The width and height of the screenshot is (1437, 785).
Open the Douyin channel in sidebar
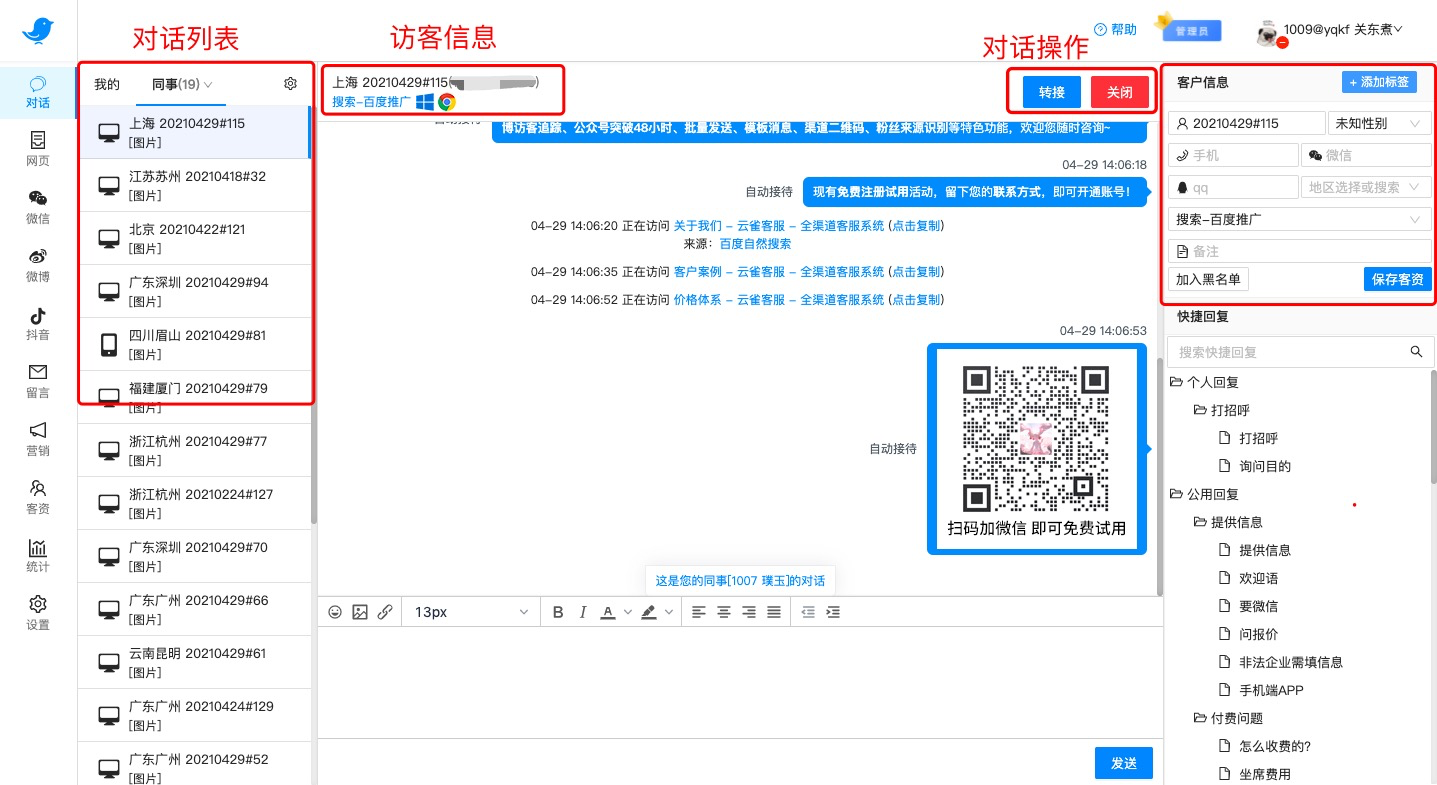[37, 322]
